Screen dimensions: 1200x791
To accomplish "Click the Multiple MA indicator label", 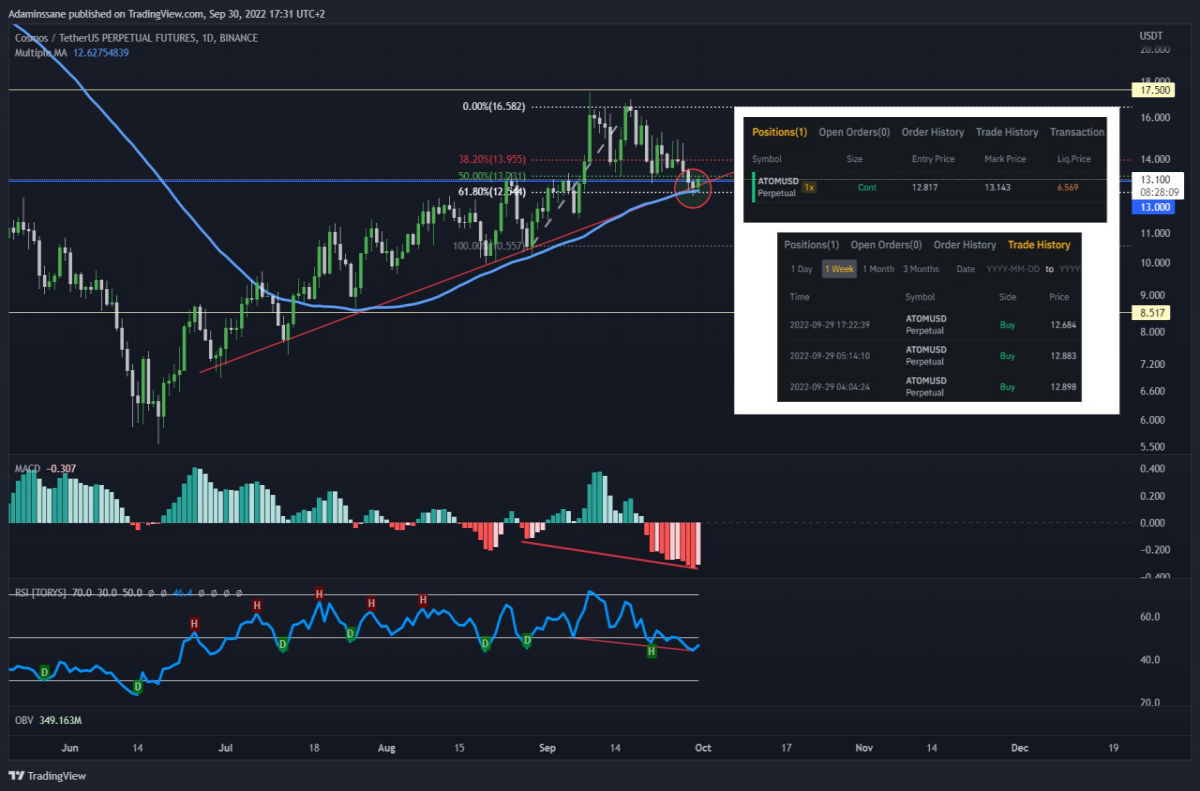I will [40, 52].
